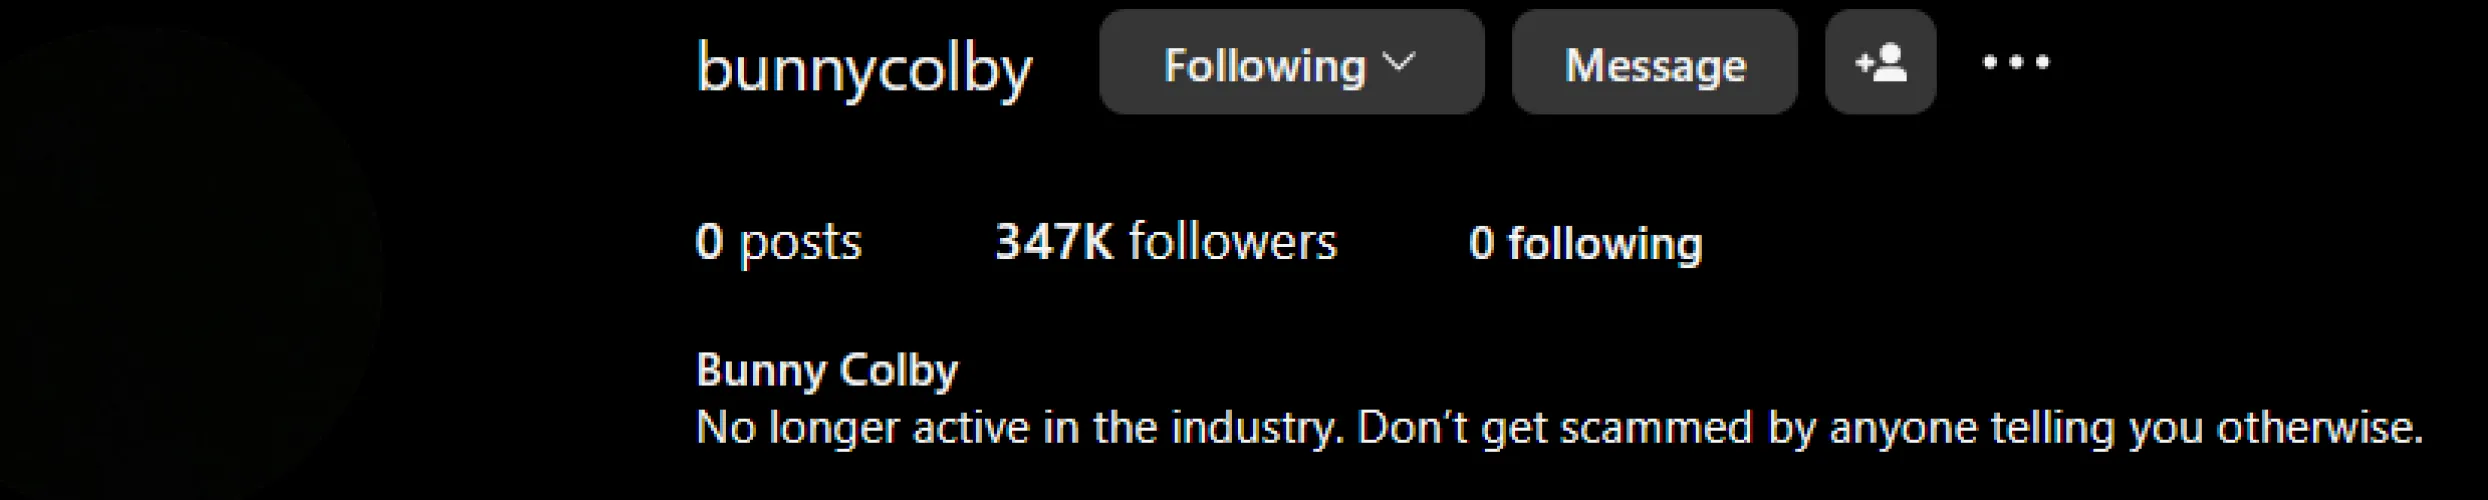Screen dimensions: 2488x500
Task: View the 347K followers list
Action: point(1165,243)
